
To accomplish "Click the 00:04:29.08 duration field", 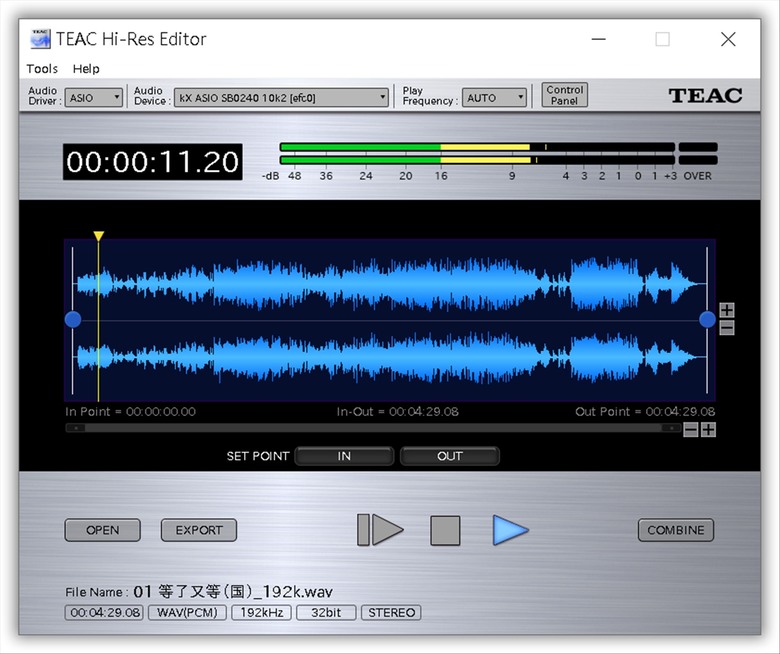I will [104, 612].
